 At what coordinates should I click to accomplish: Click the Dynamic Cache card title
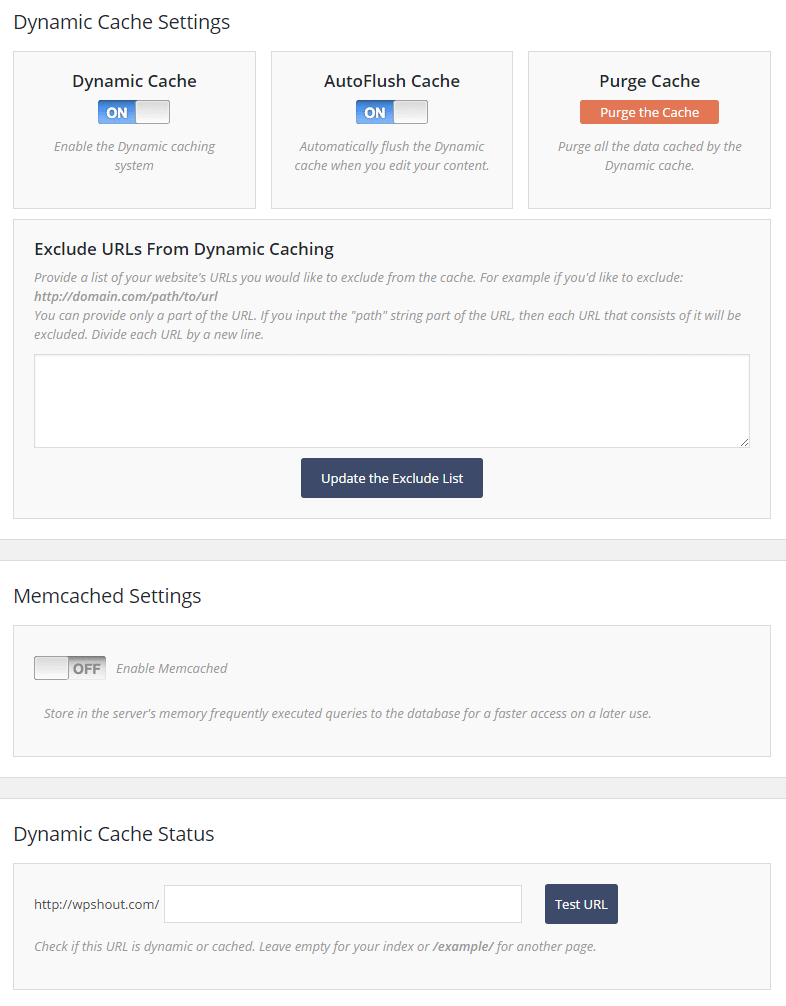pyautogui.click(x=134, y=81)
